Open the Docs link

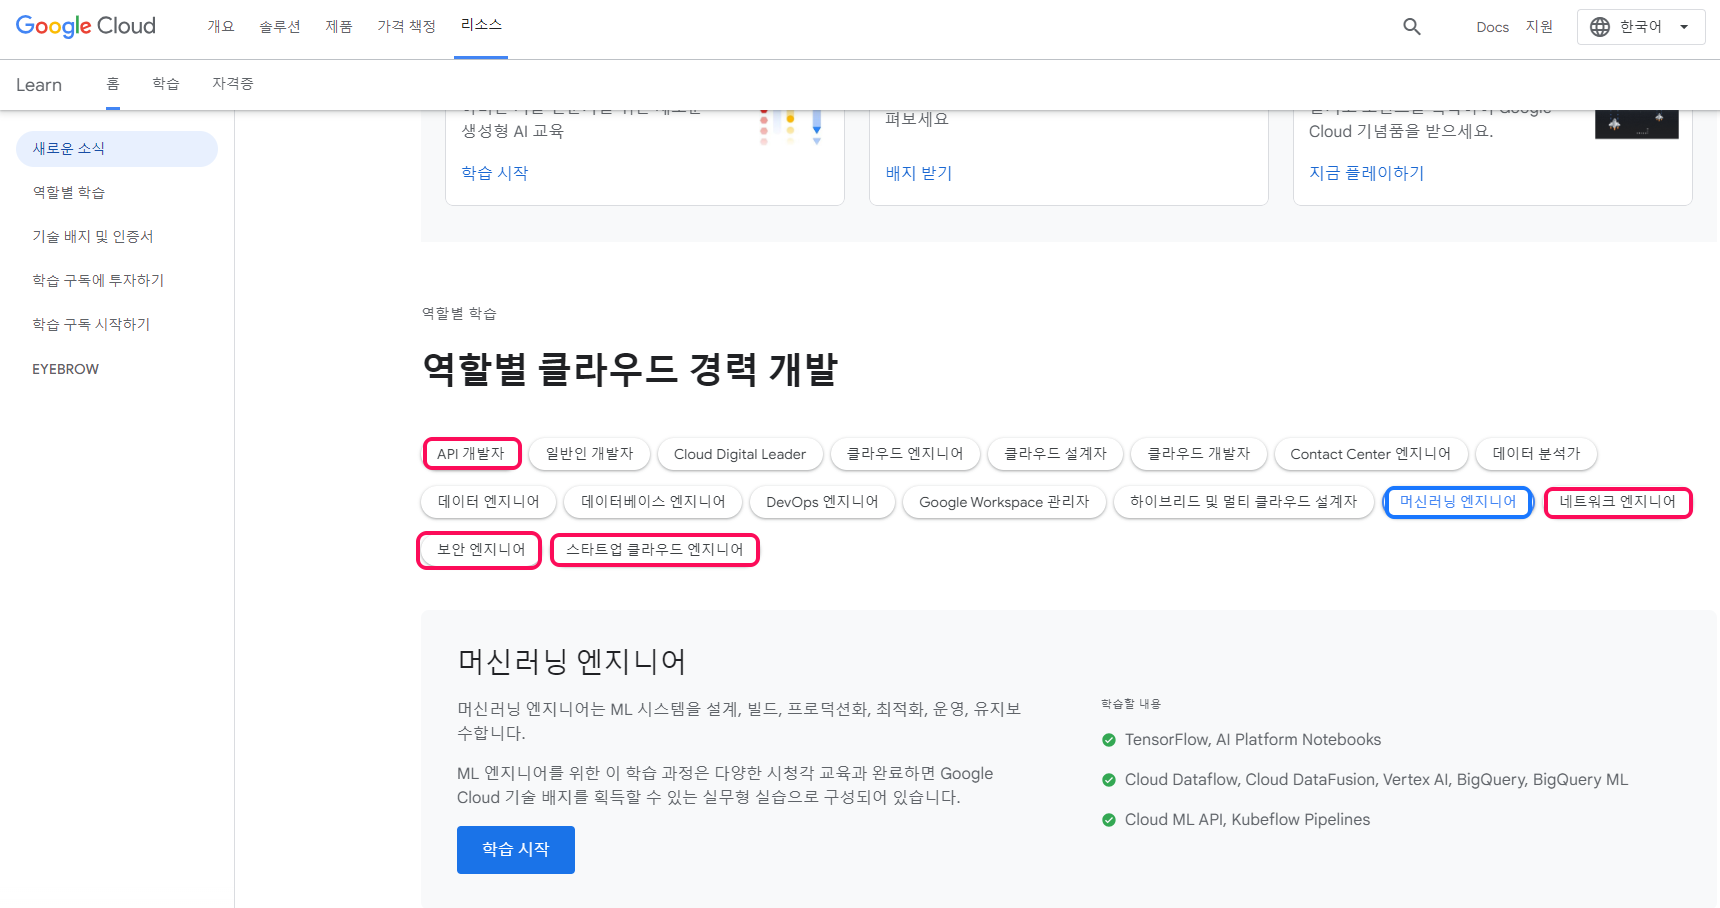(1492, 27)
